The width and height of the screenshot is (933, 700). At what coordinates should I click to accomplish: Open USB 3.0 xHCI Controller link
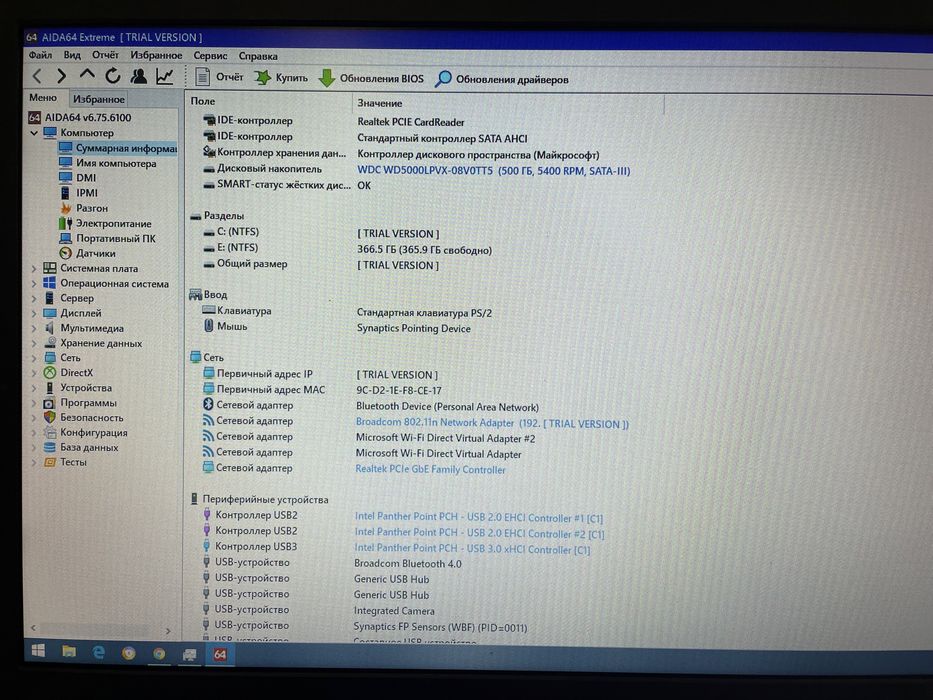pos(472,549)
